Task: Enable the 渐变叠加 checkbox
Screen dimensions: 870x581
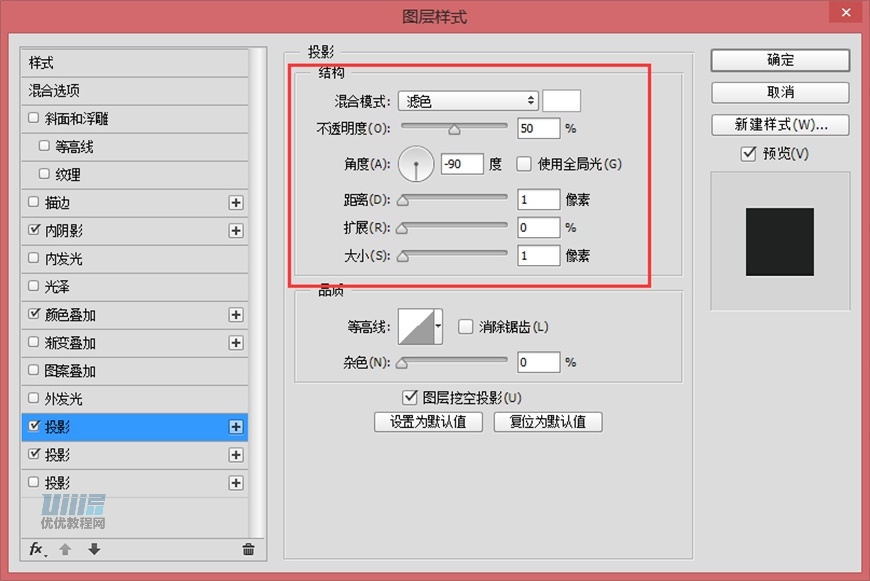Action: click(x=33, y=342)
